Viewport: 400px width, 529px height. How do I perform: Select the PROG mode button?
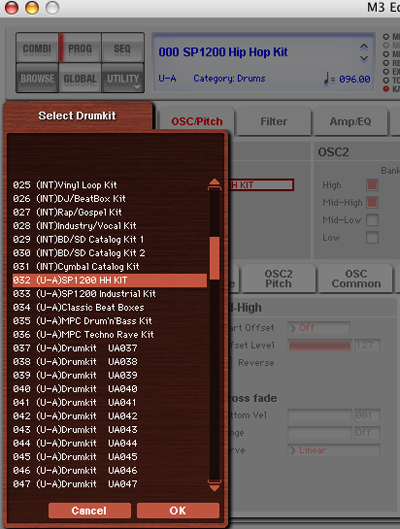[x=80, y=48]
